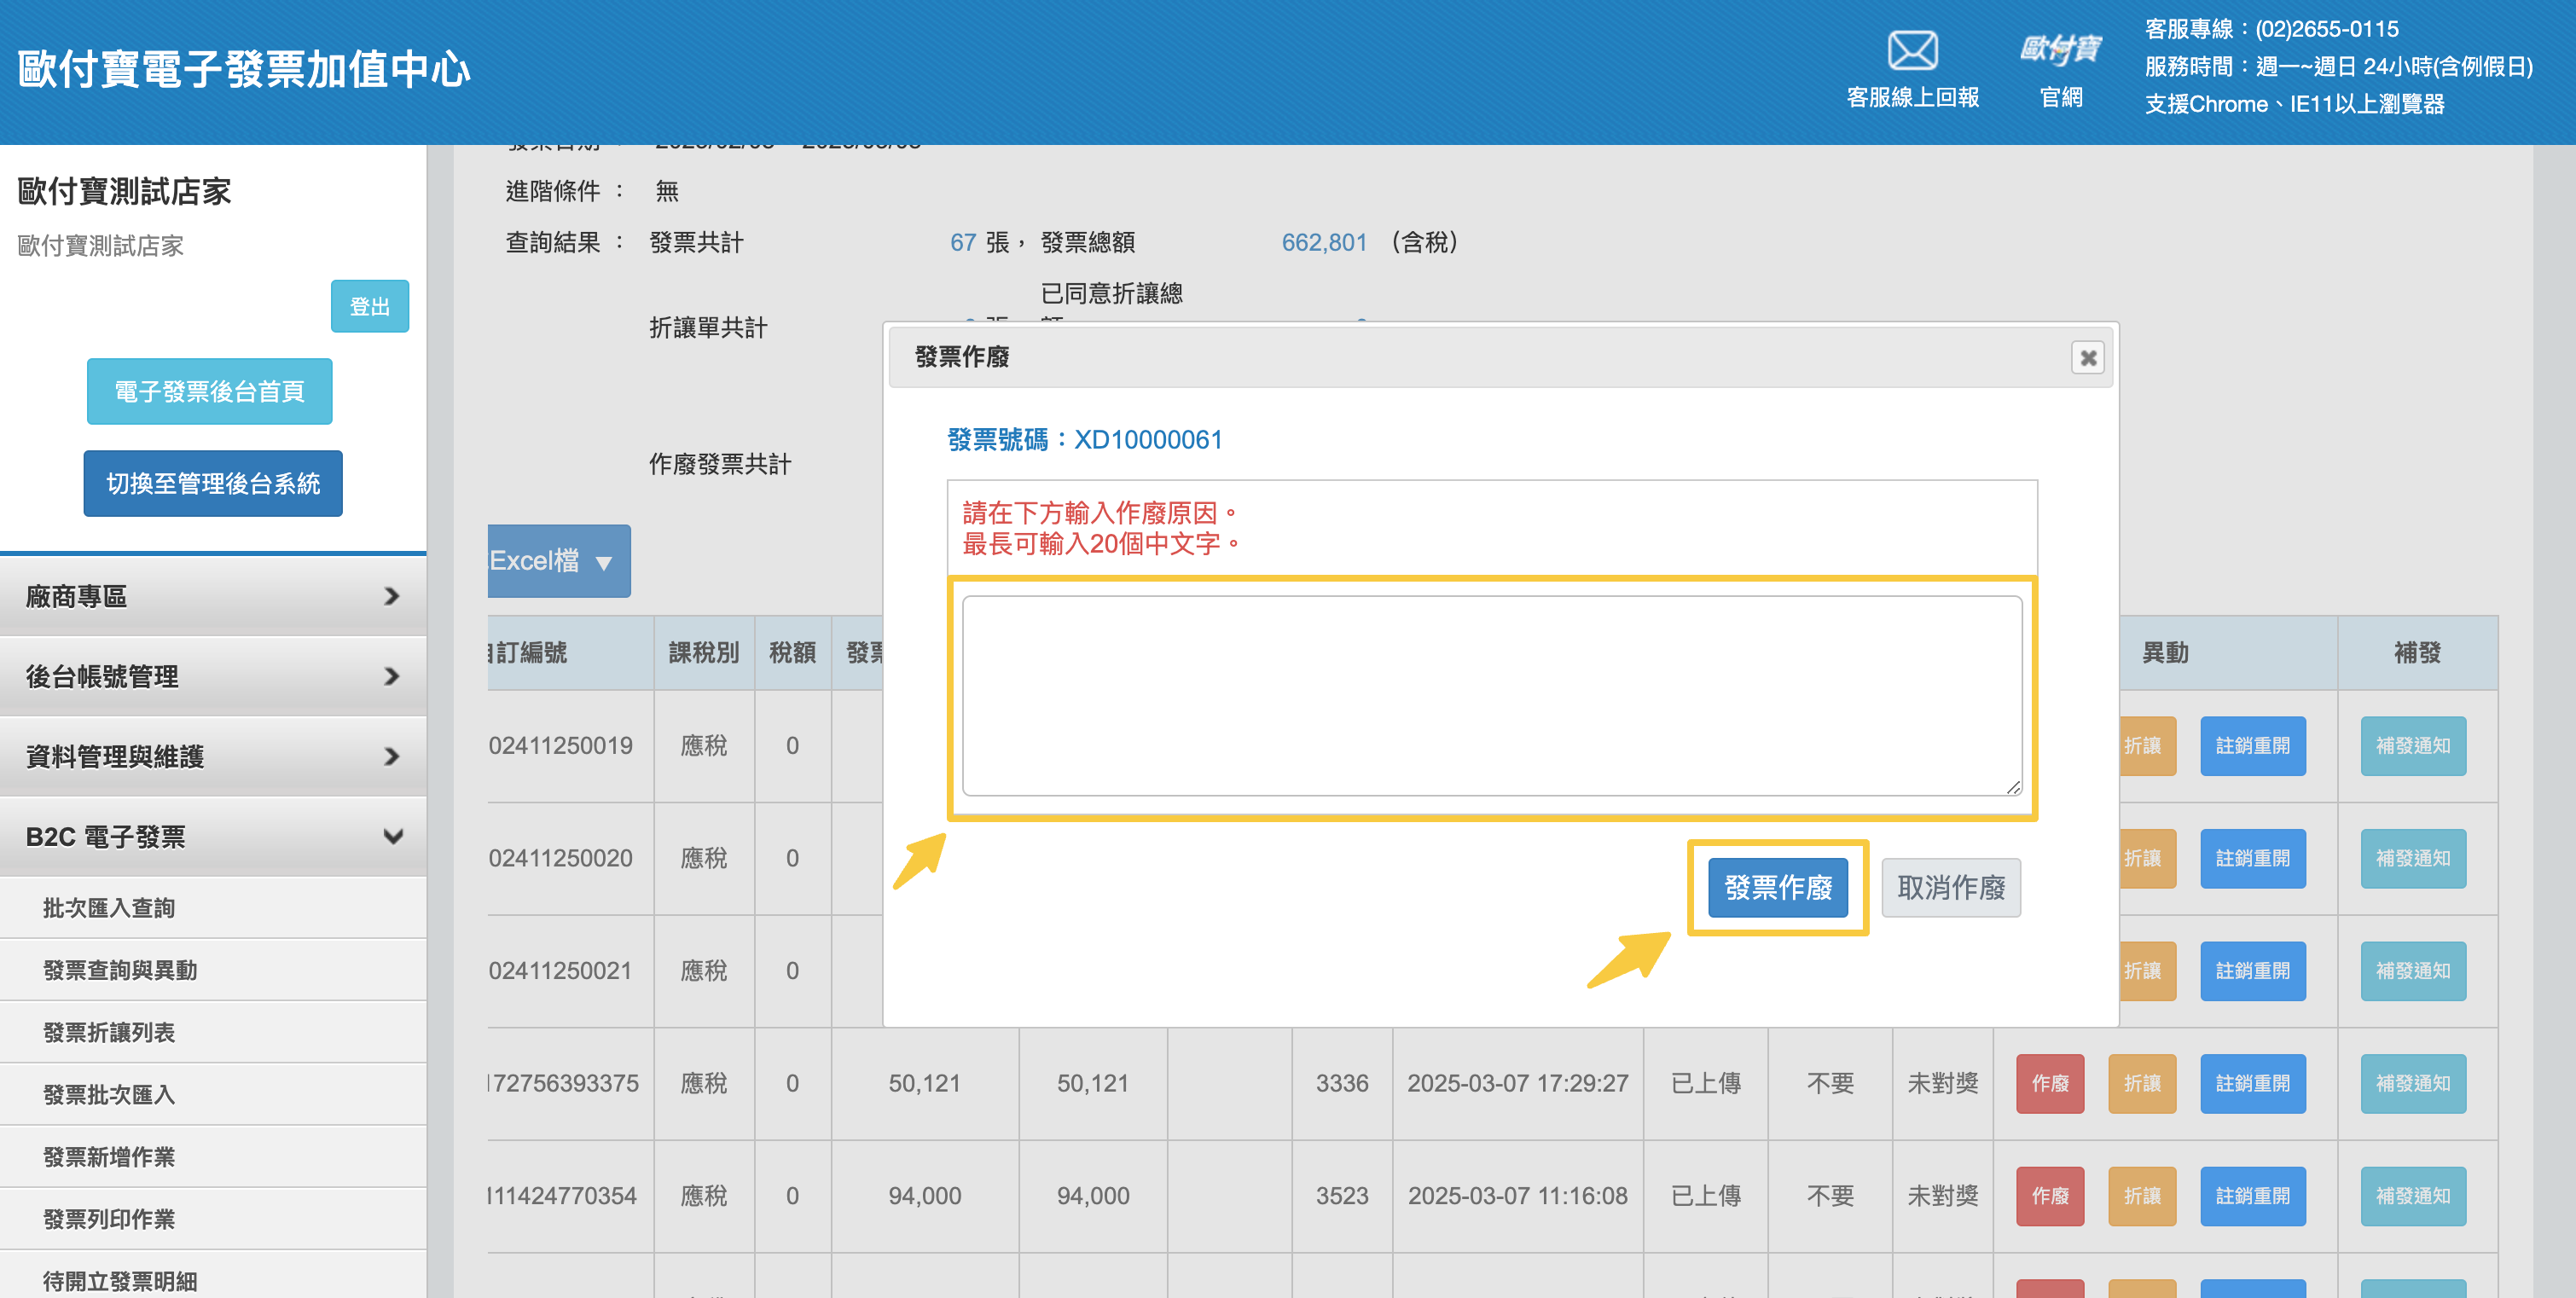
Task: Expand the 資料管理與維護 section arrow
Action: point(391,757)
